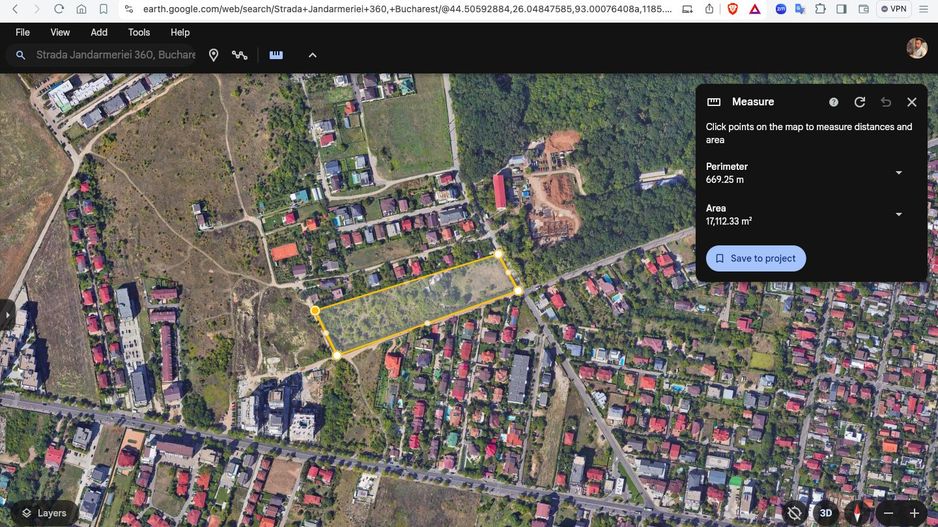The image size is (938, 527).
Task: Click the compass to reset north
Action: [x=857, y=513]
